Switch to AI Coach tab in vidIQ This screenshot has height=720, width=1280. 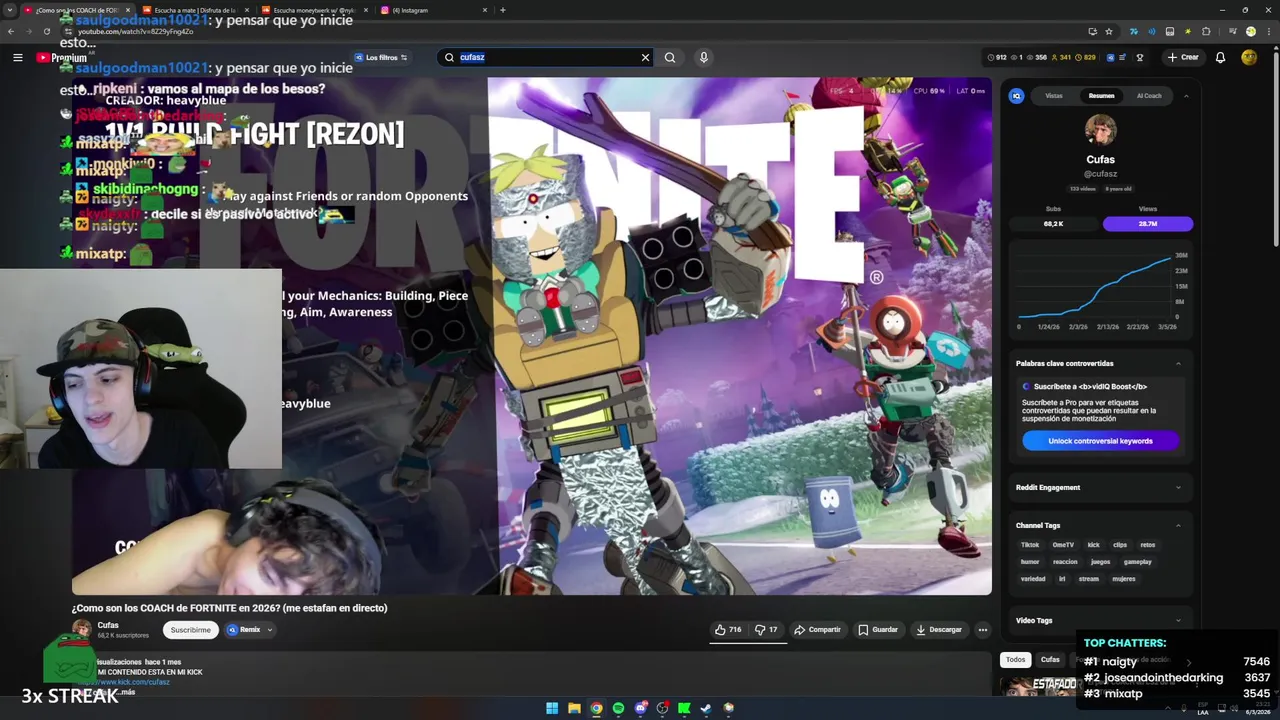[1149, 96]
